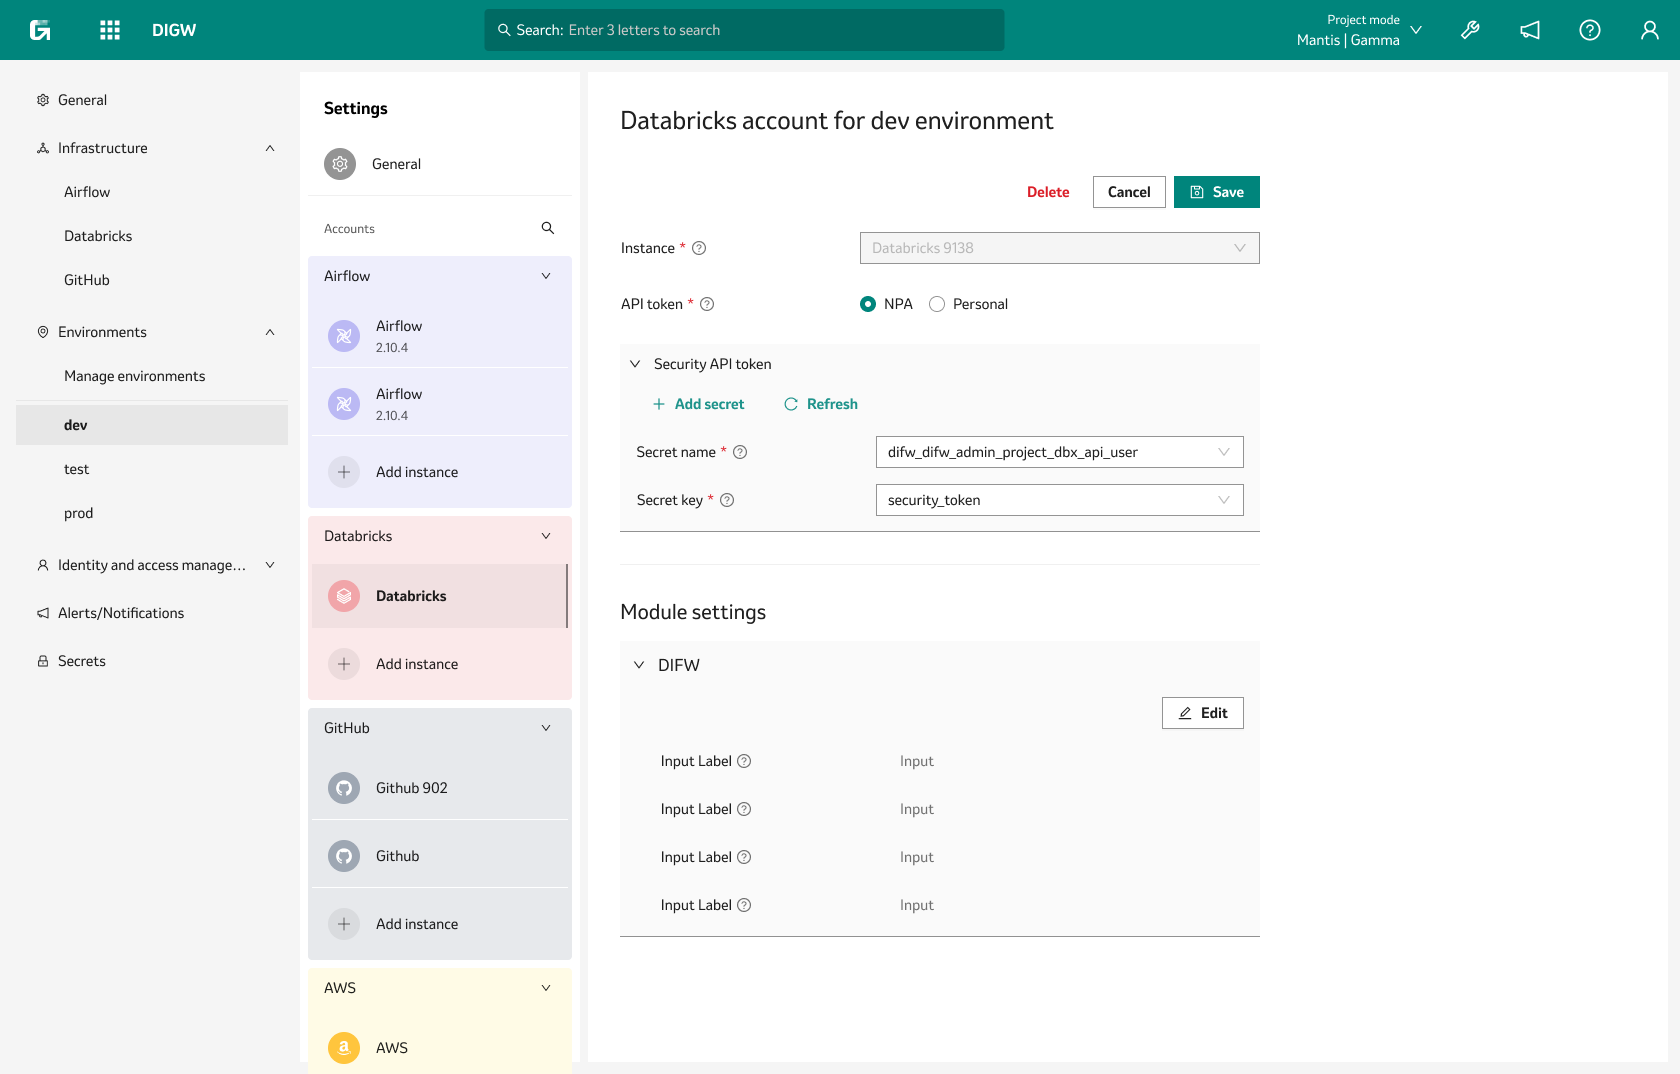This screenshot has width=1680, height=1074.
Task: Click Add secret under Security API token
Action: [x=699, y=404]
